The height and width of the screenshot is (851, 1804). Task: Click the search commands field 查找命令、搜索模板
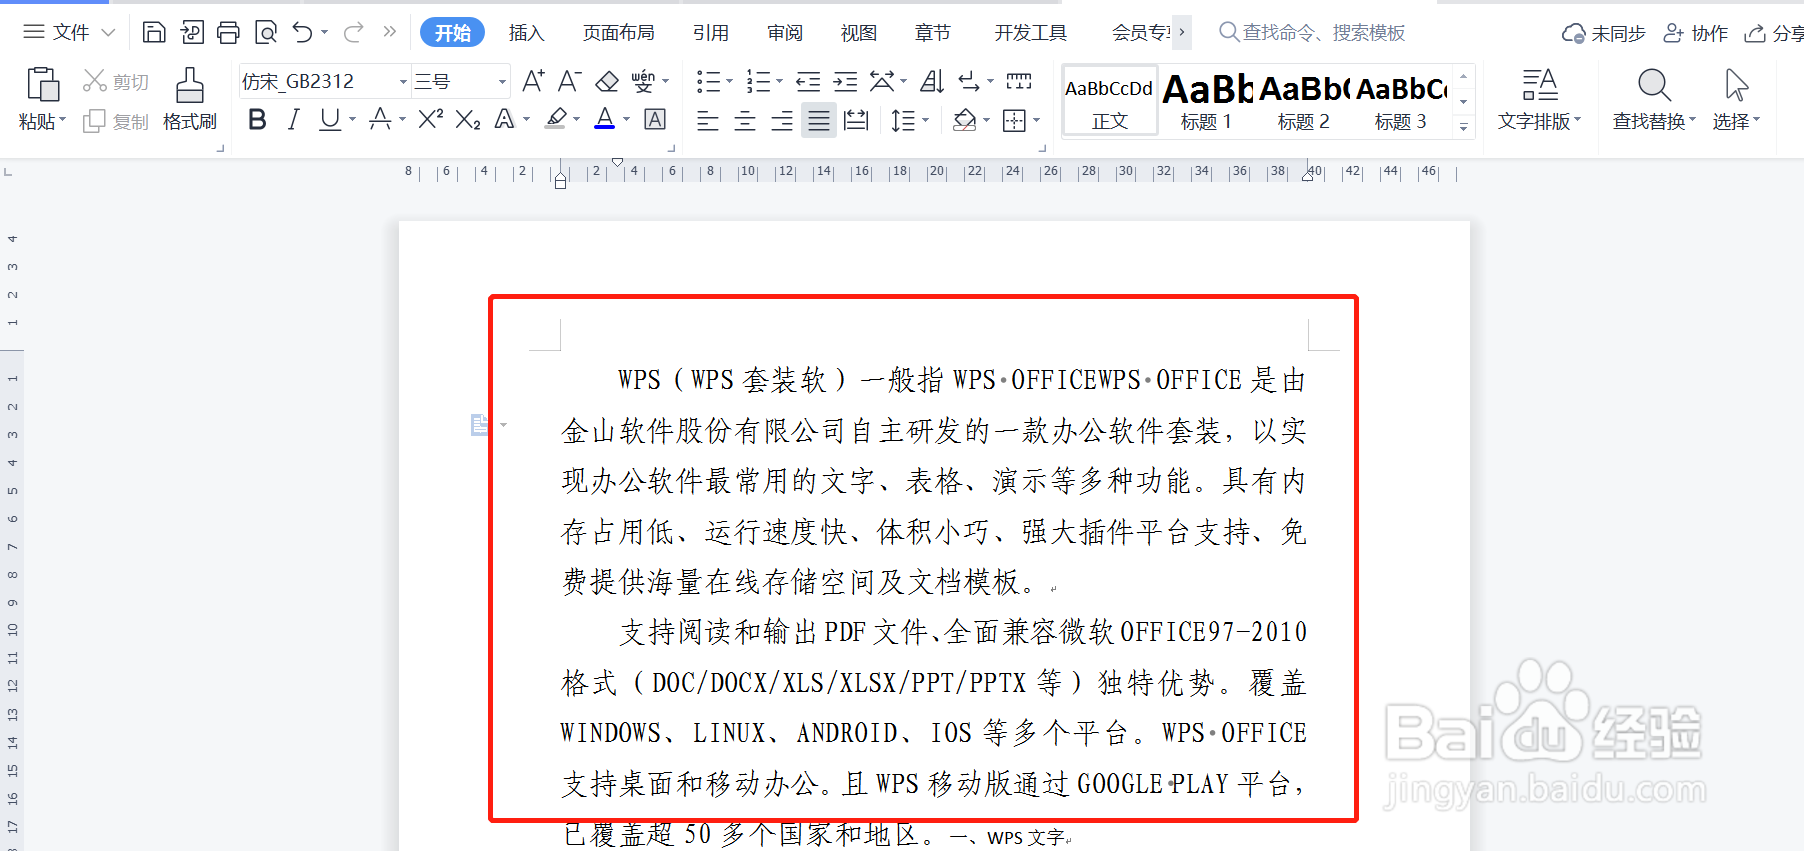click(x=1312, y=33)
